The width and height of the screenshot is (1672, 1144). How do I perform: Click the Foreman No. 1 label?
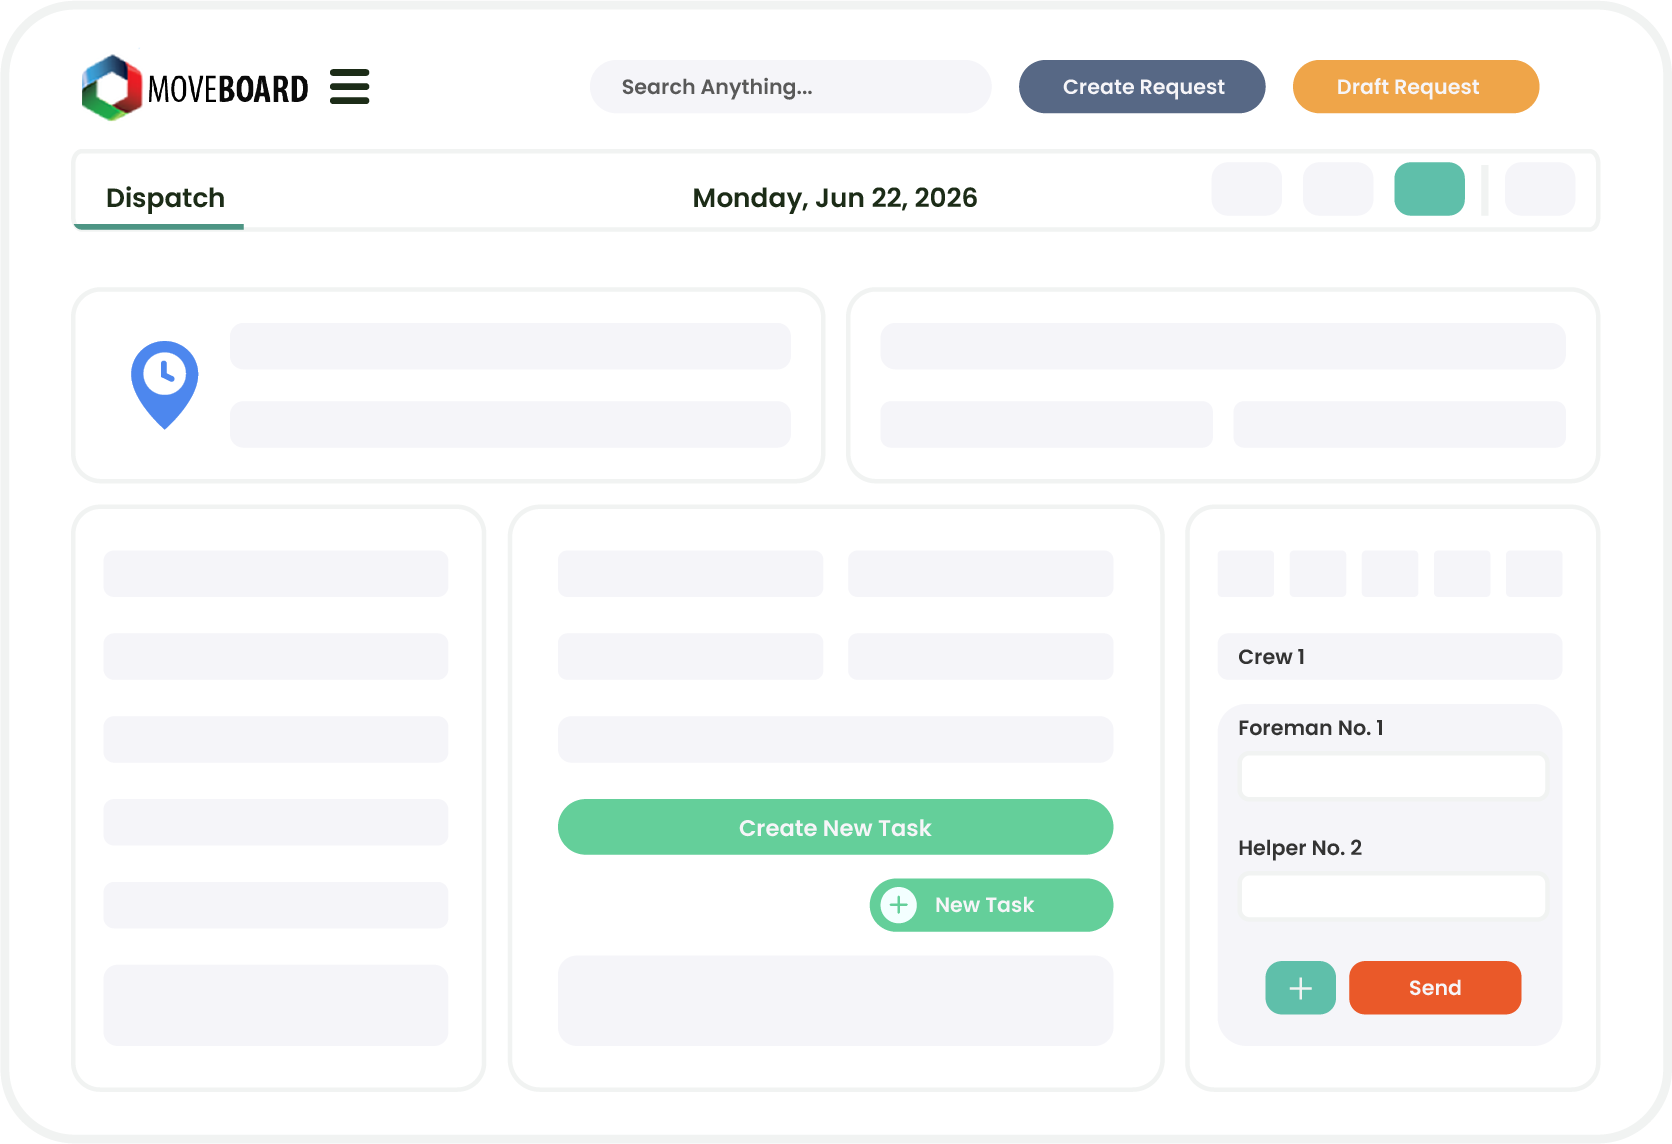pyautogui.click(x=1310, y=728)
